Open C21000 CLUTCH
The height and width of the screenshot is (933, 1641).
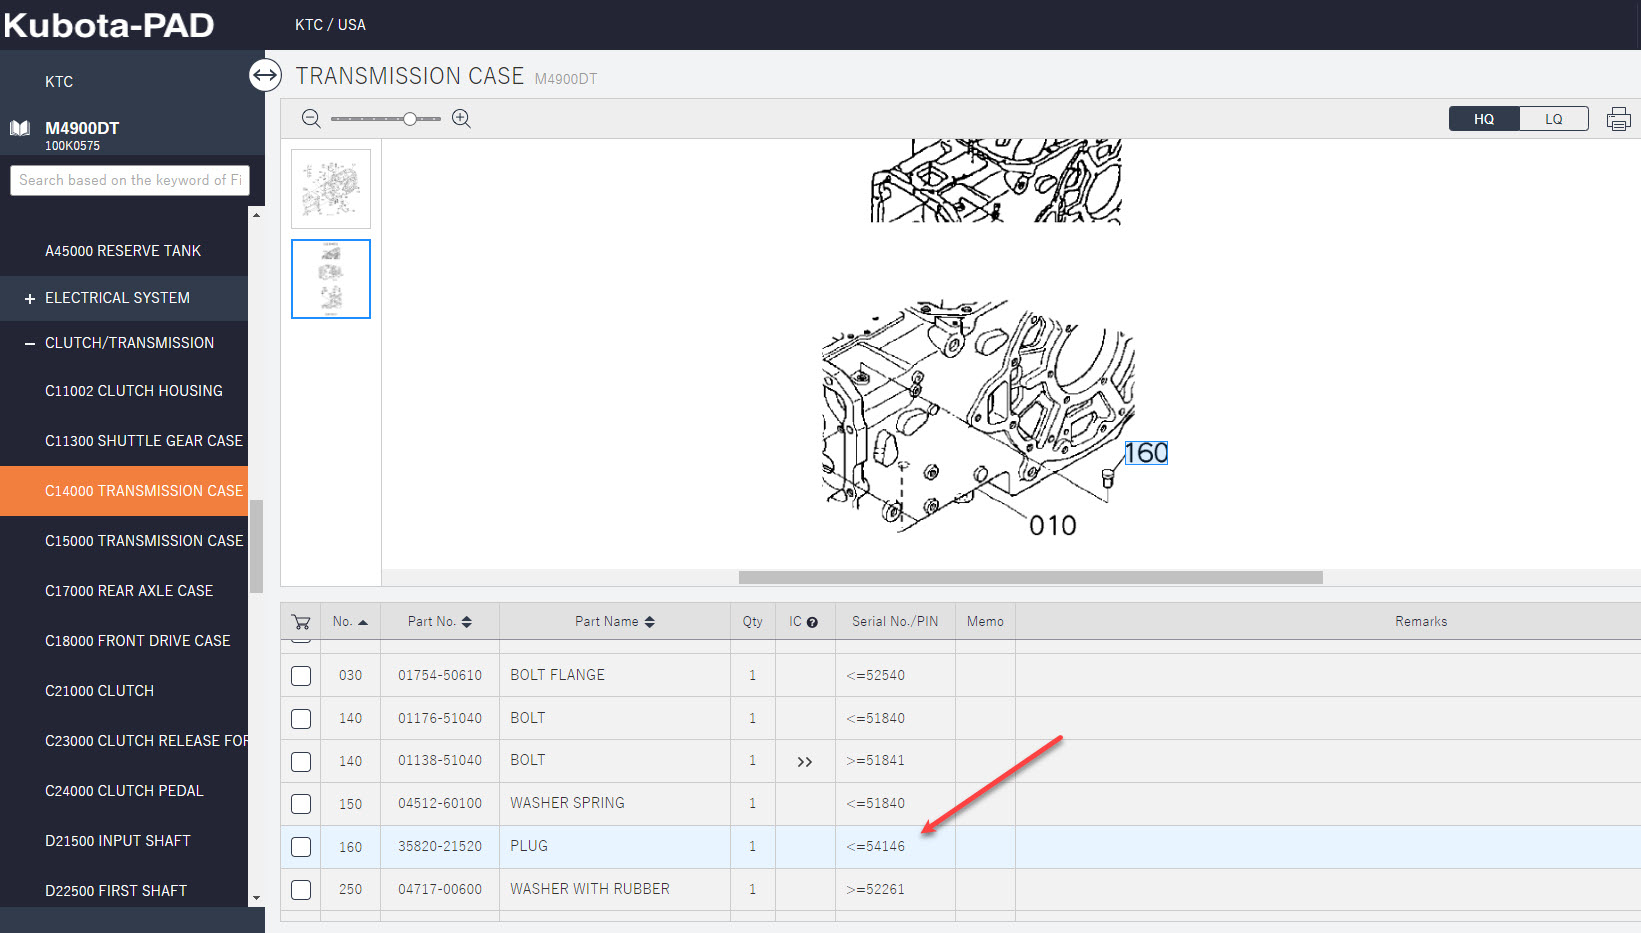click(100, 691)
